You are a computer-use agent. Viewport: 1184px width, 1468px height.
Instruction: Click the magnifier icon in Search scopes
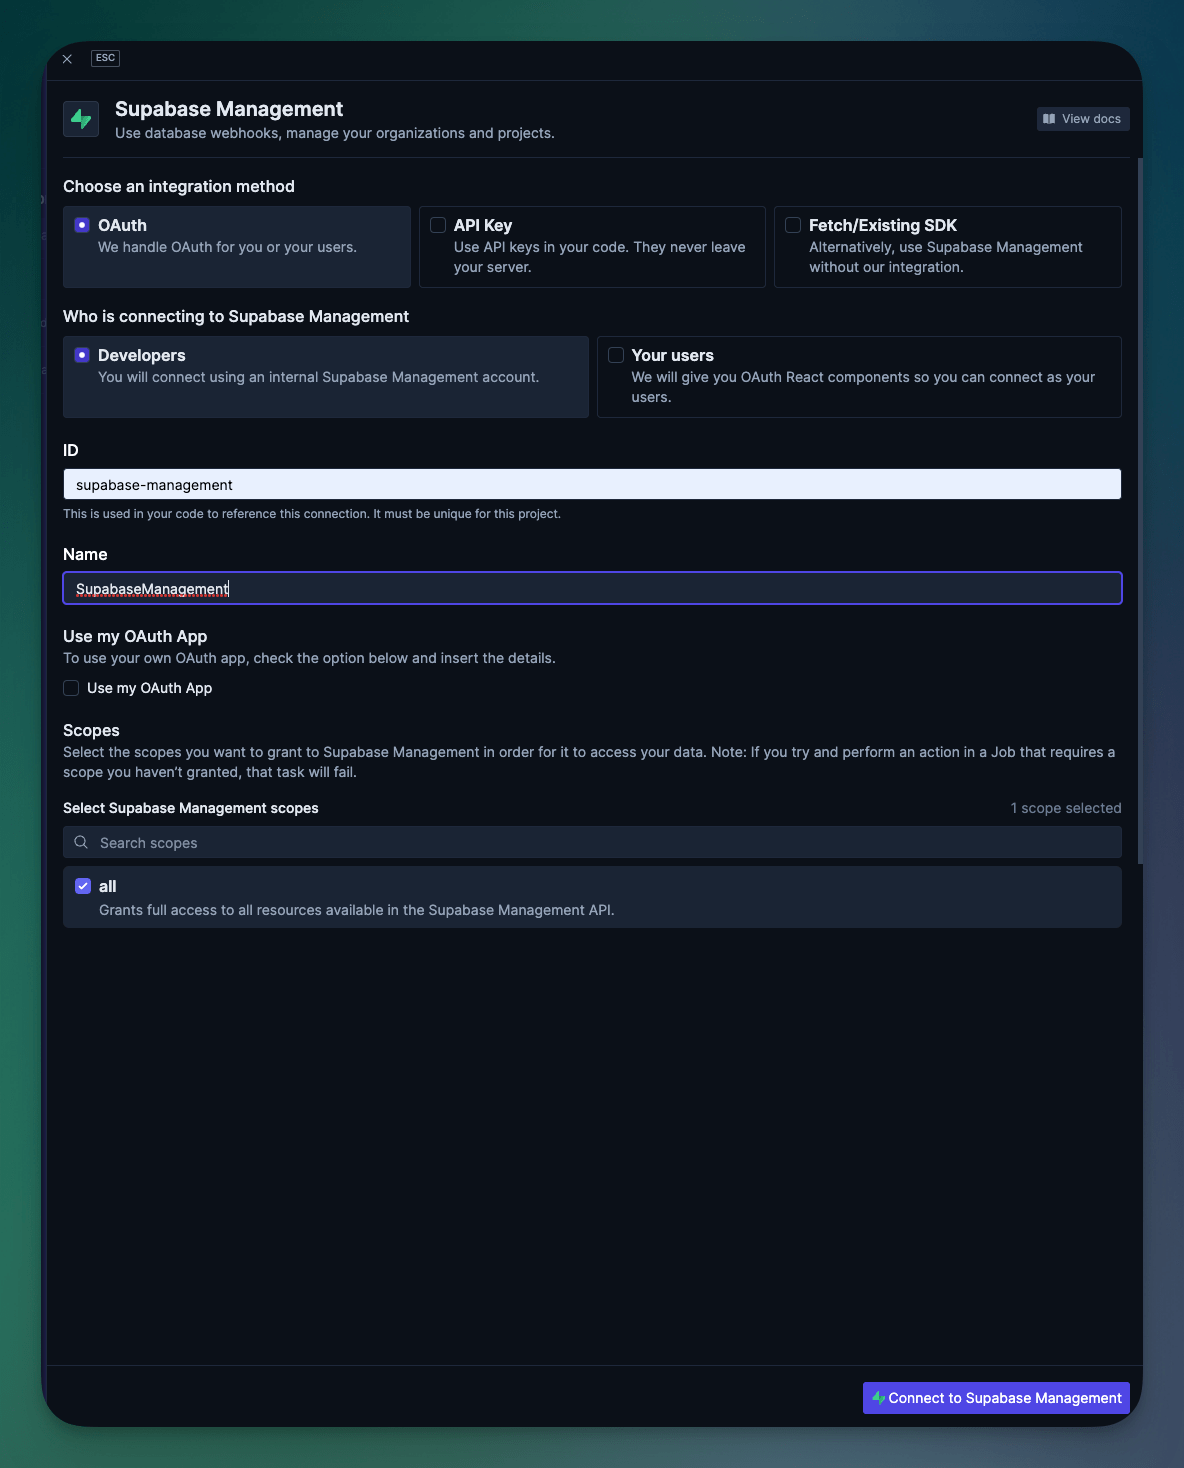pos(81,842)
